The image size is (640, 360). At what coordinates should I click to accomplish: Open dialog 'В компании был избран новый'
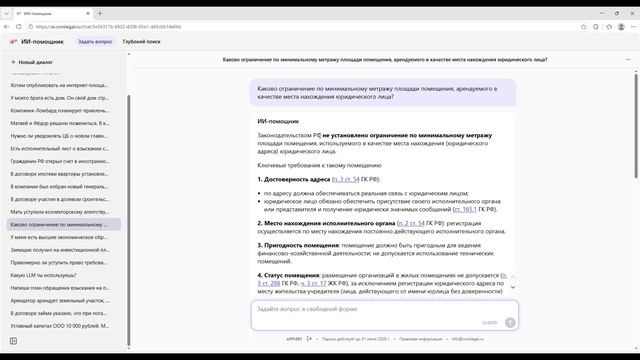[59, 187]
